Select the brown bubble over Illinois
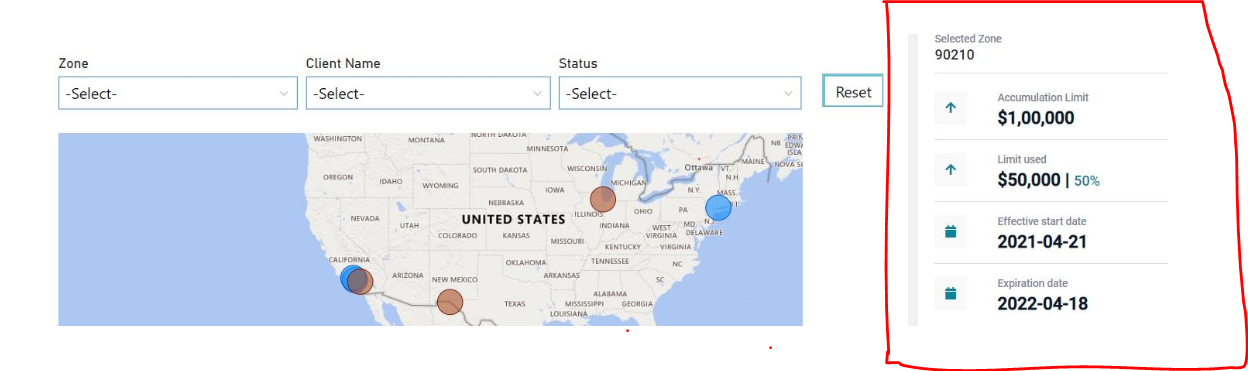The width and height of the screenshot is (1248, 371). (602, 199)
